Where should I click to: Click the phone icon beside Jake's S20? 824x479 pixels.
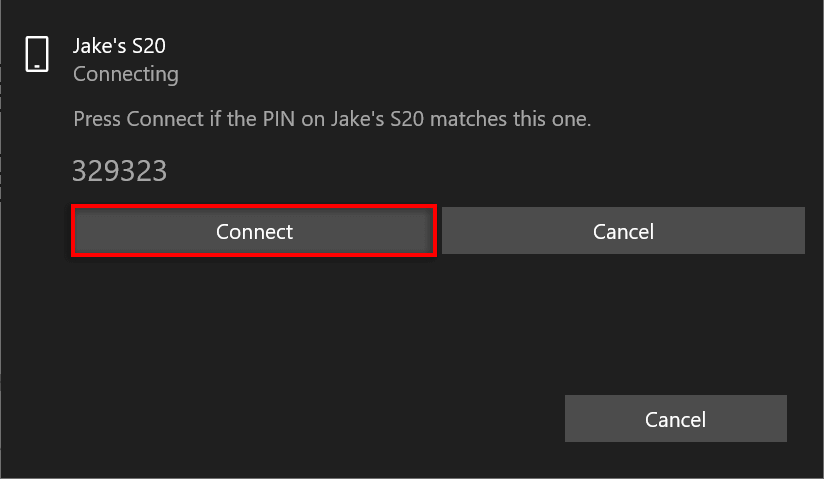(x=37, y=54)
